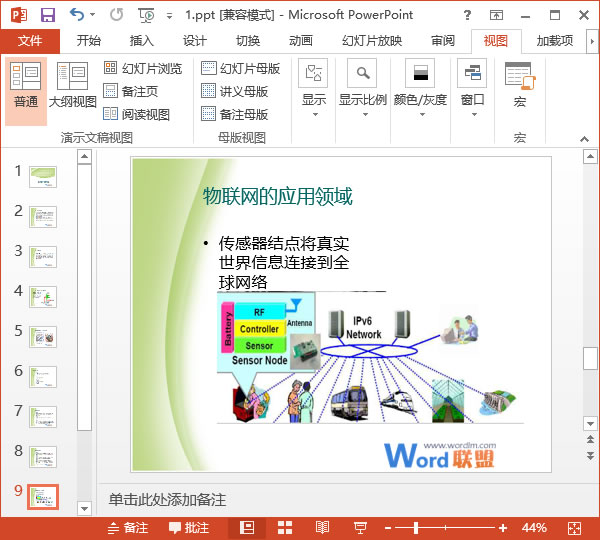Select slide 1 thumbnail
Screen dimensions: 600x540
pyautogui.click(x=43, y=177)
